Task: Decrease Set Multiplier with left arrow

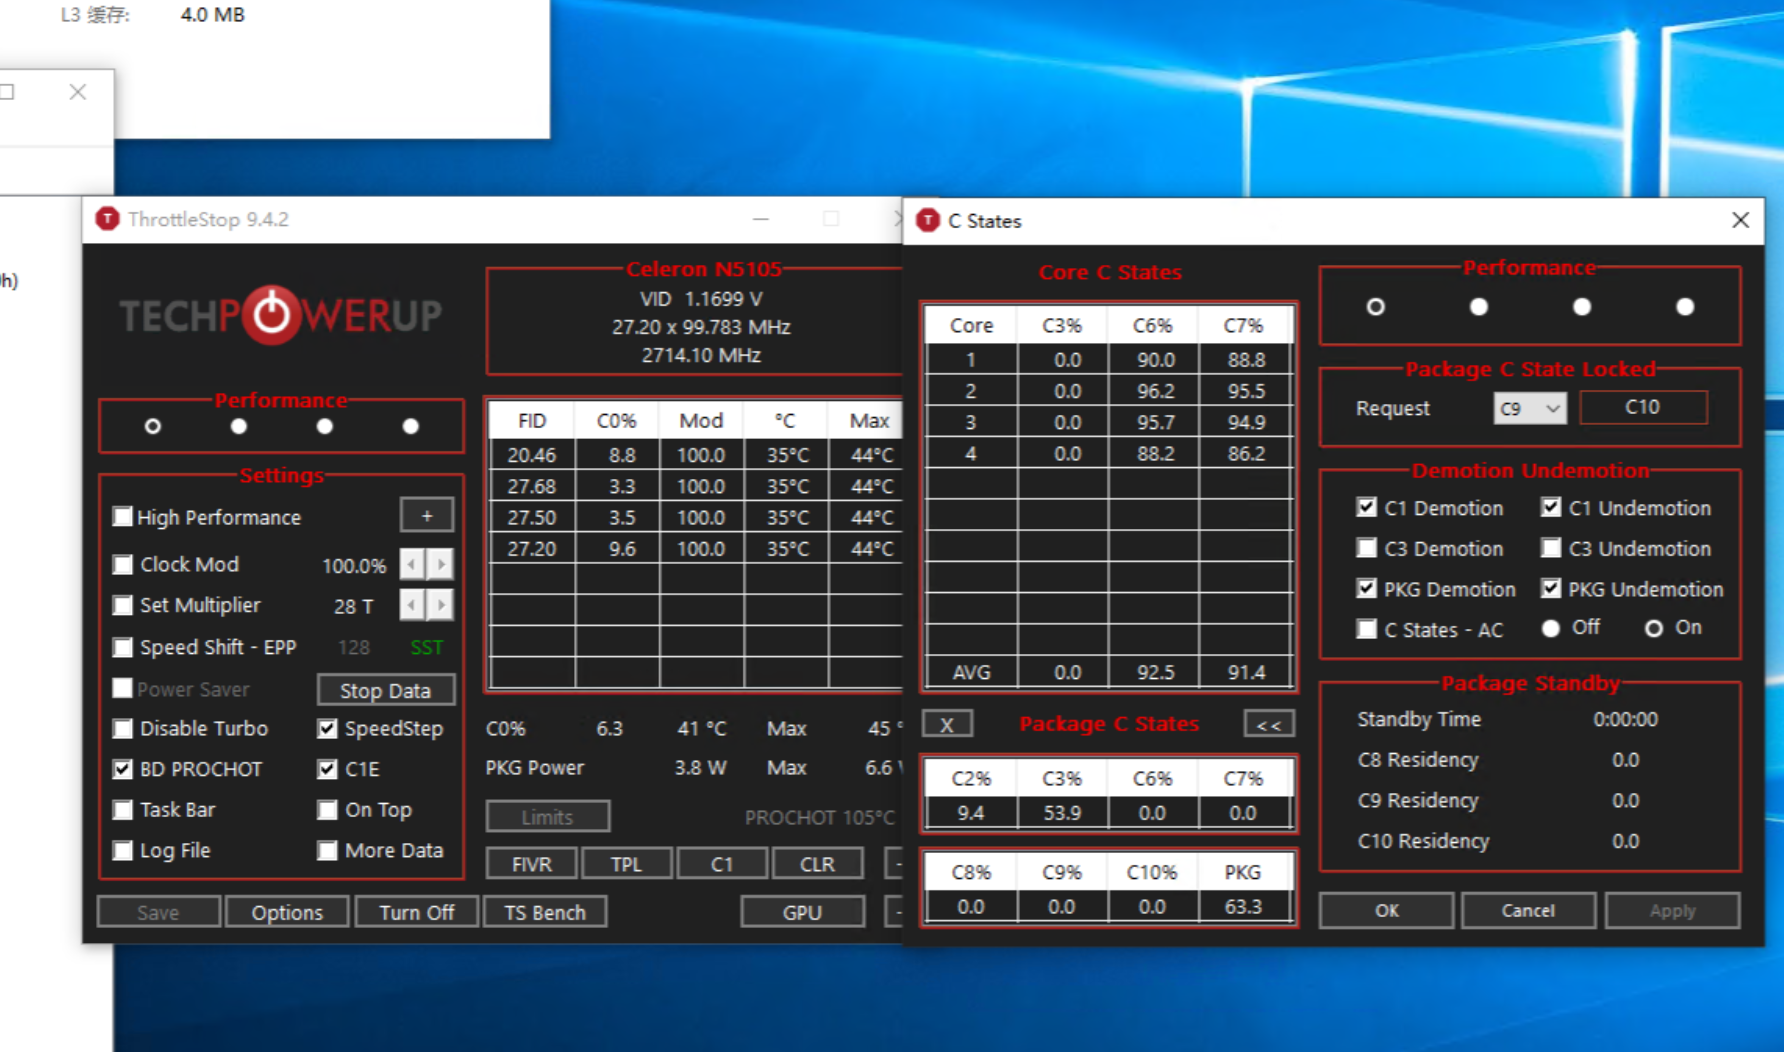Action: click(412, 605)
